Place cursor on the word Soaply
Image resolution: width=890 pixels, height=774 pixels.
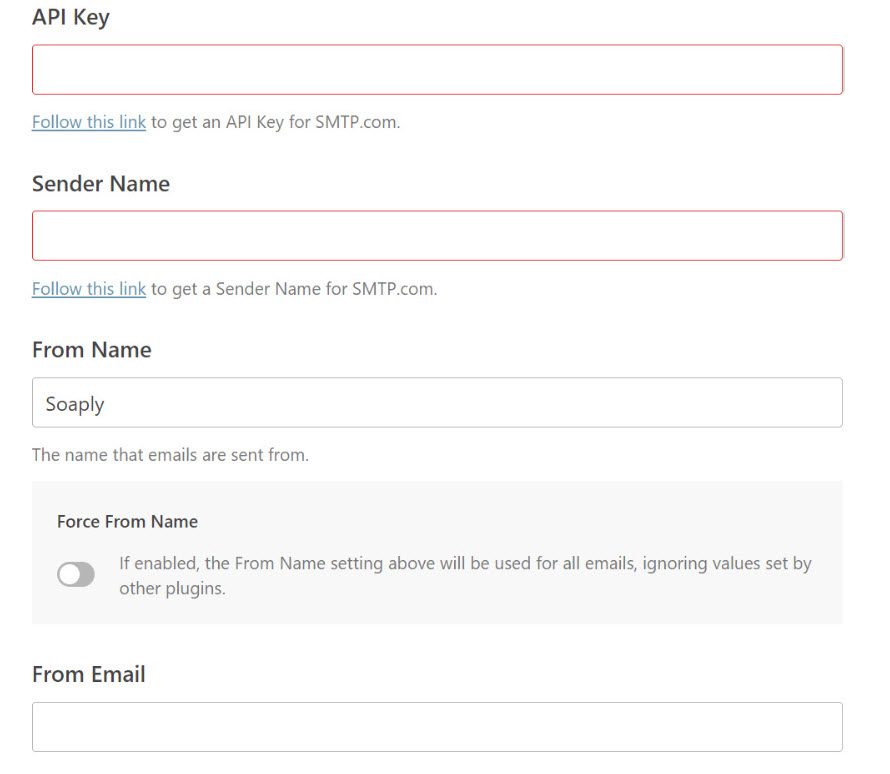[75, 404]
